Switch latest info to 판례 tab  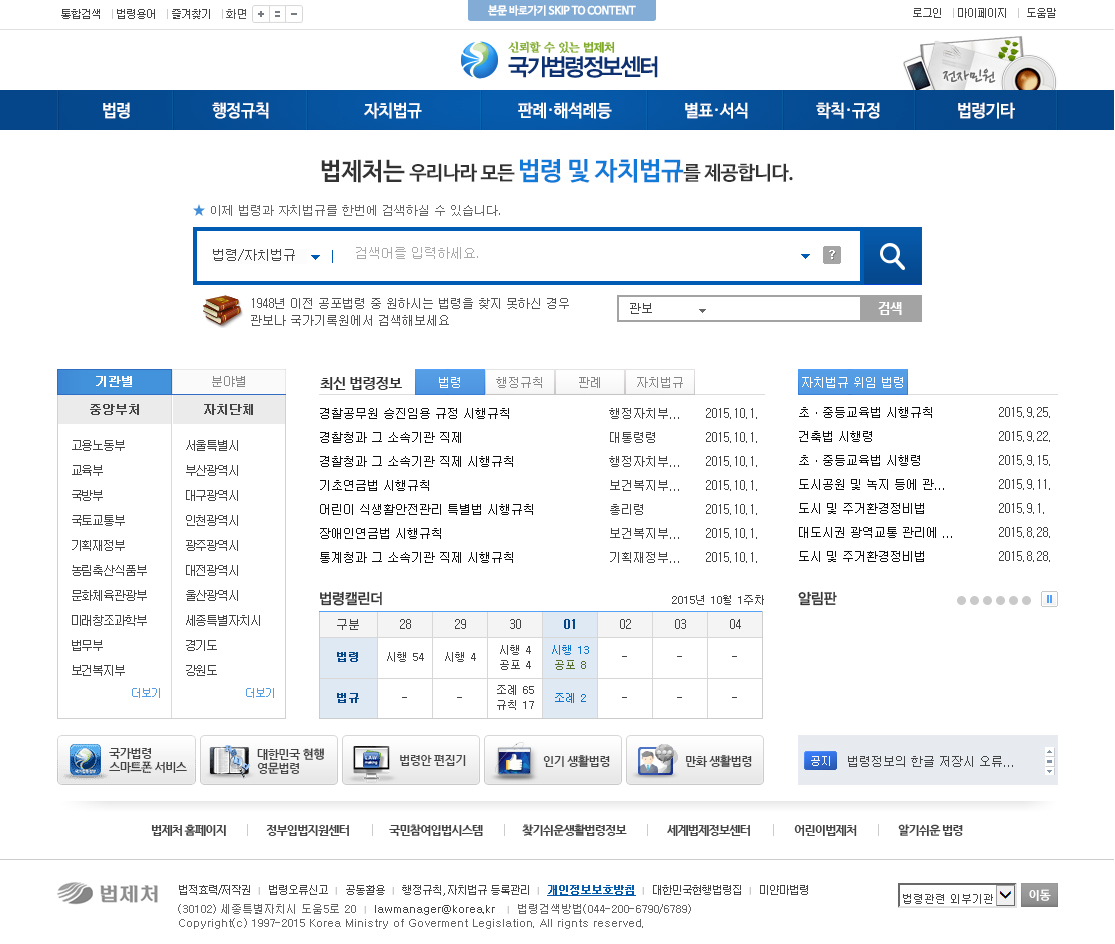point(589,382)
